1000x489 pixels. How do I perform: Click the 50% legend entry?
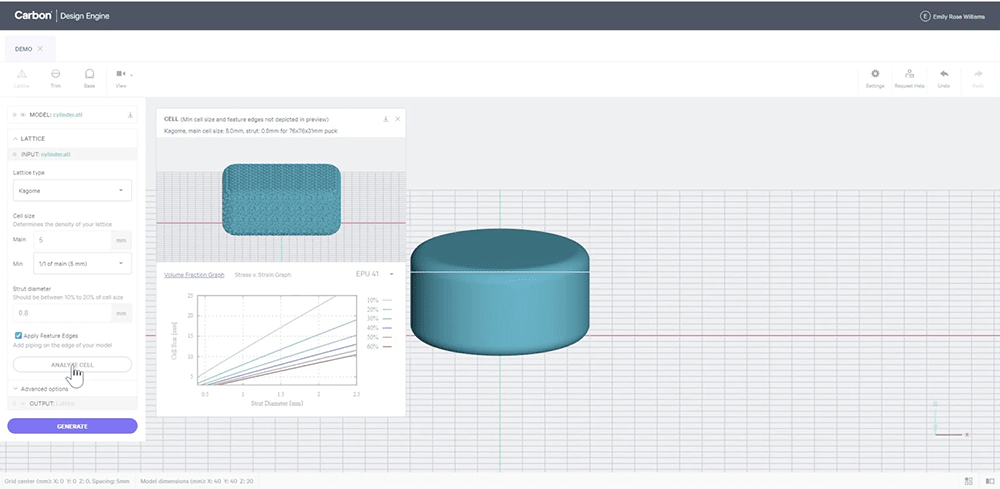click(379, 337)
